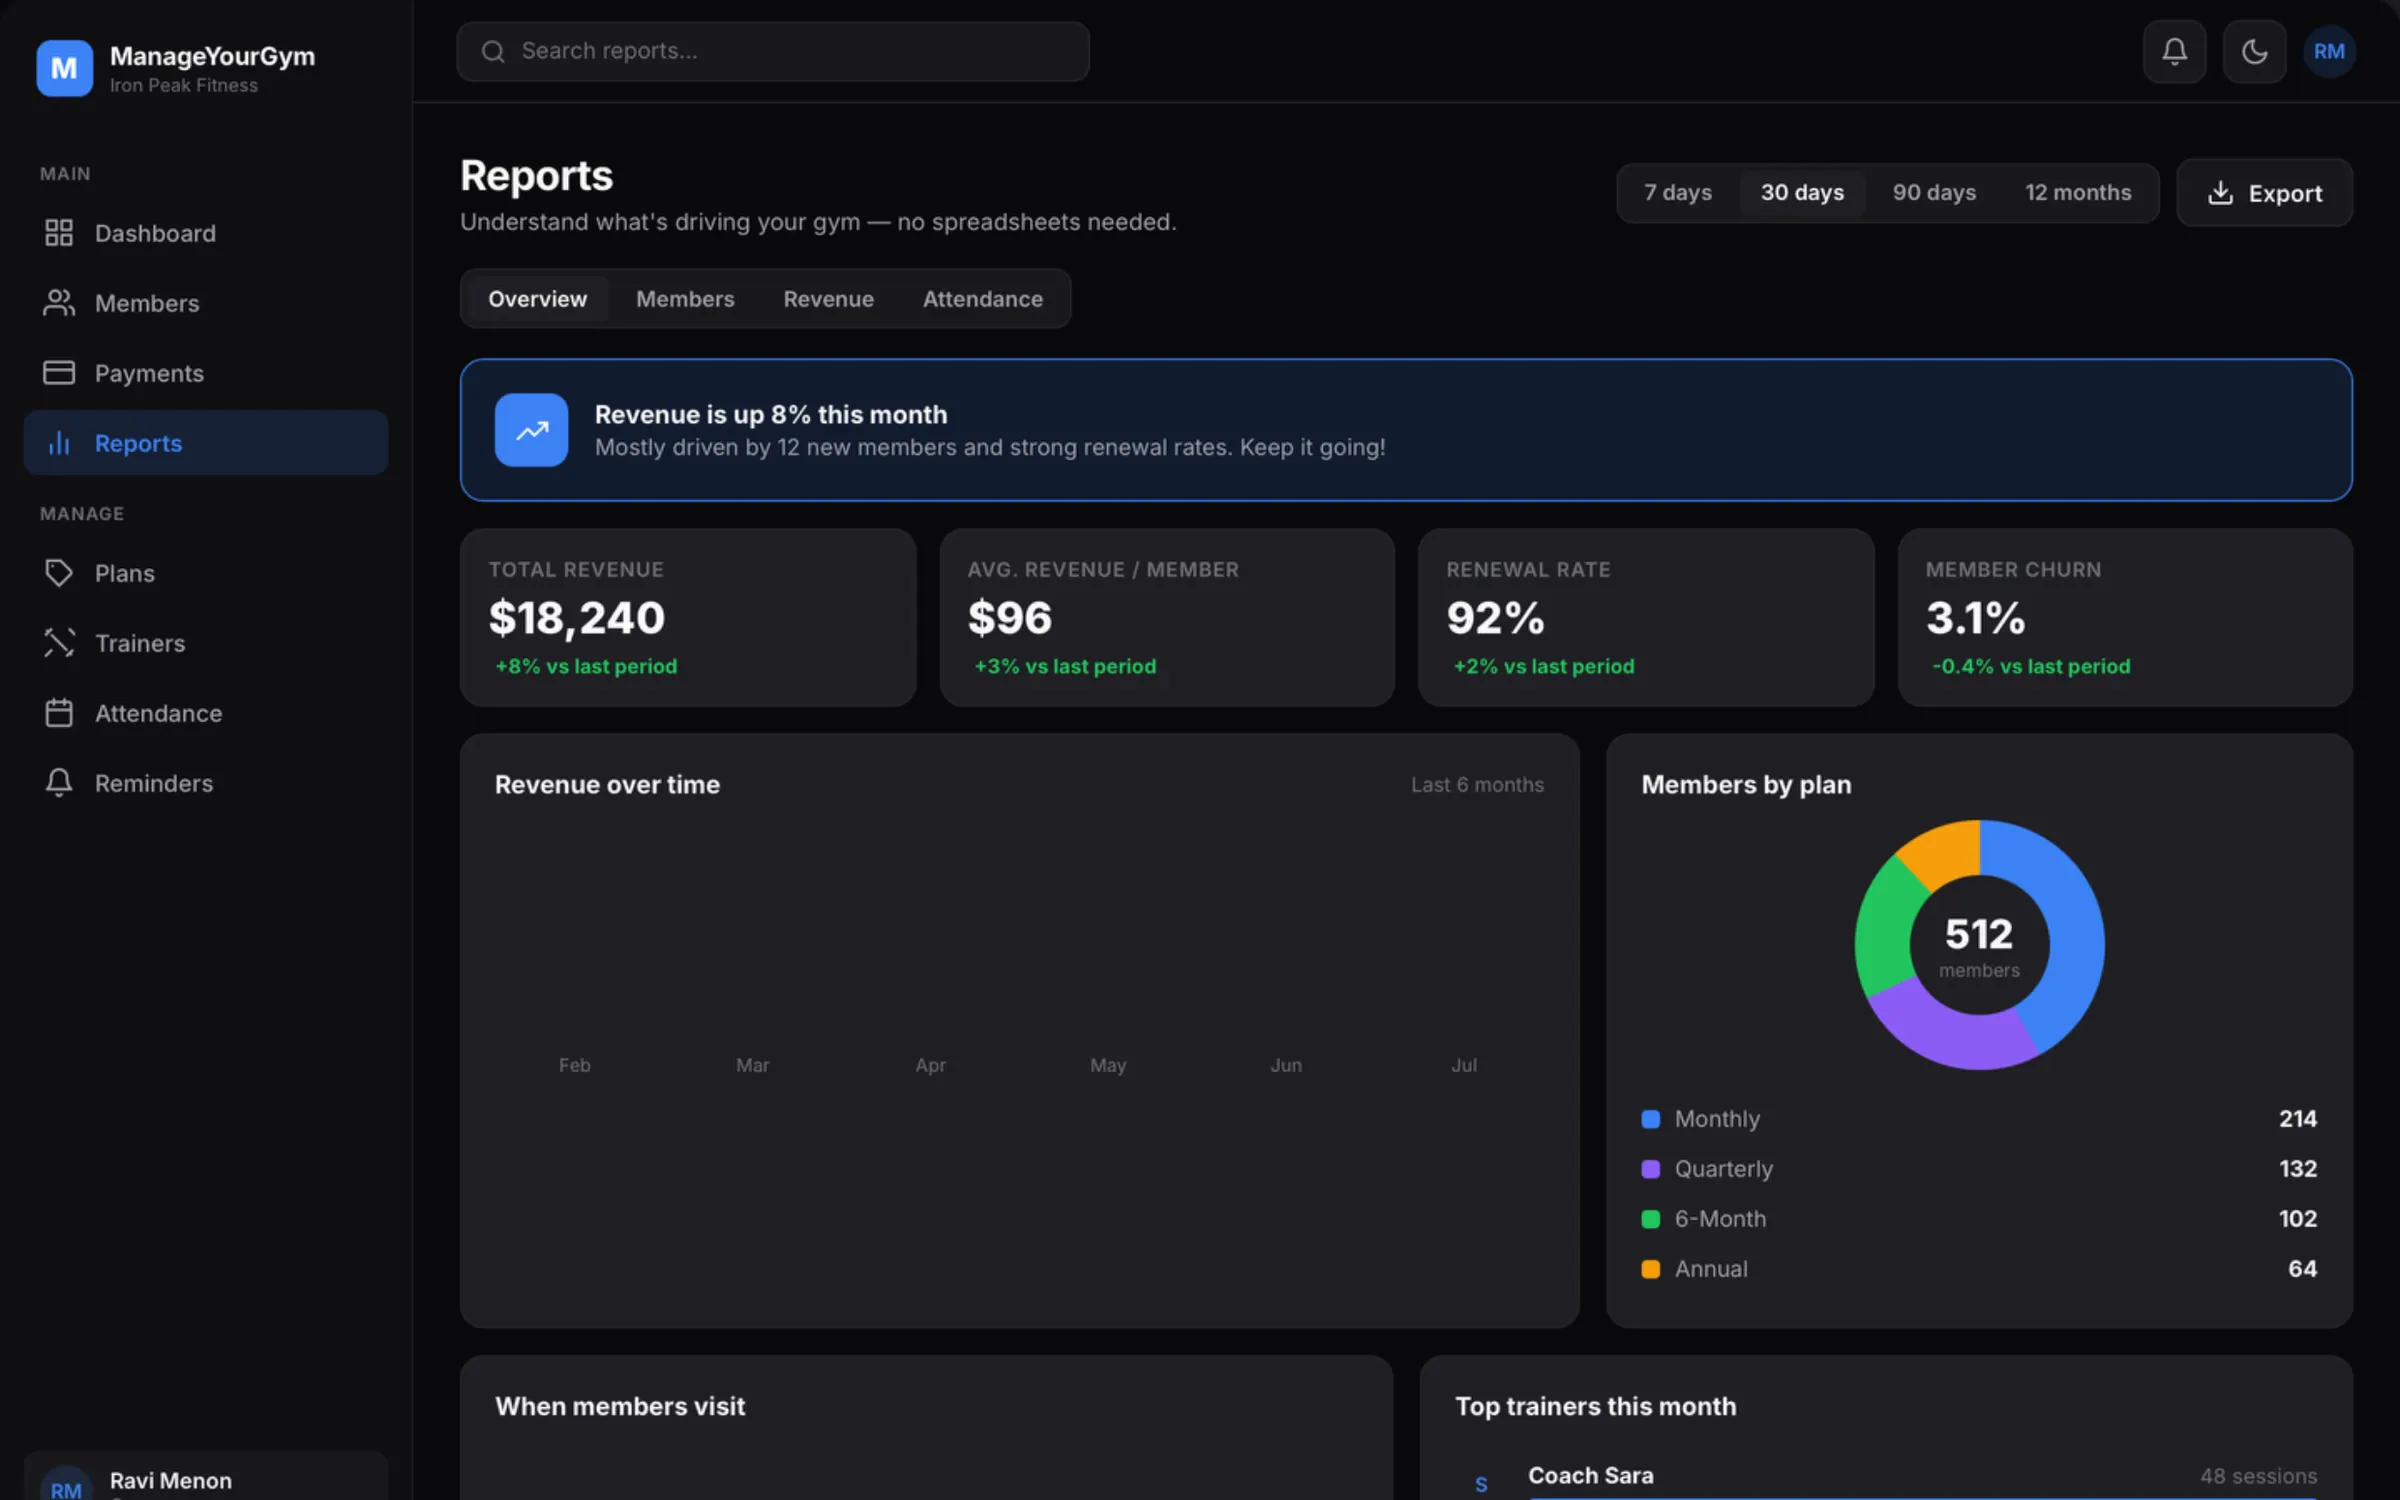Select the 90 days range

[x=1934, y=192]
